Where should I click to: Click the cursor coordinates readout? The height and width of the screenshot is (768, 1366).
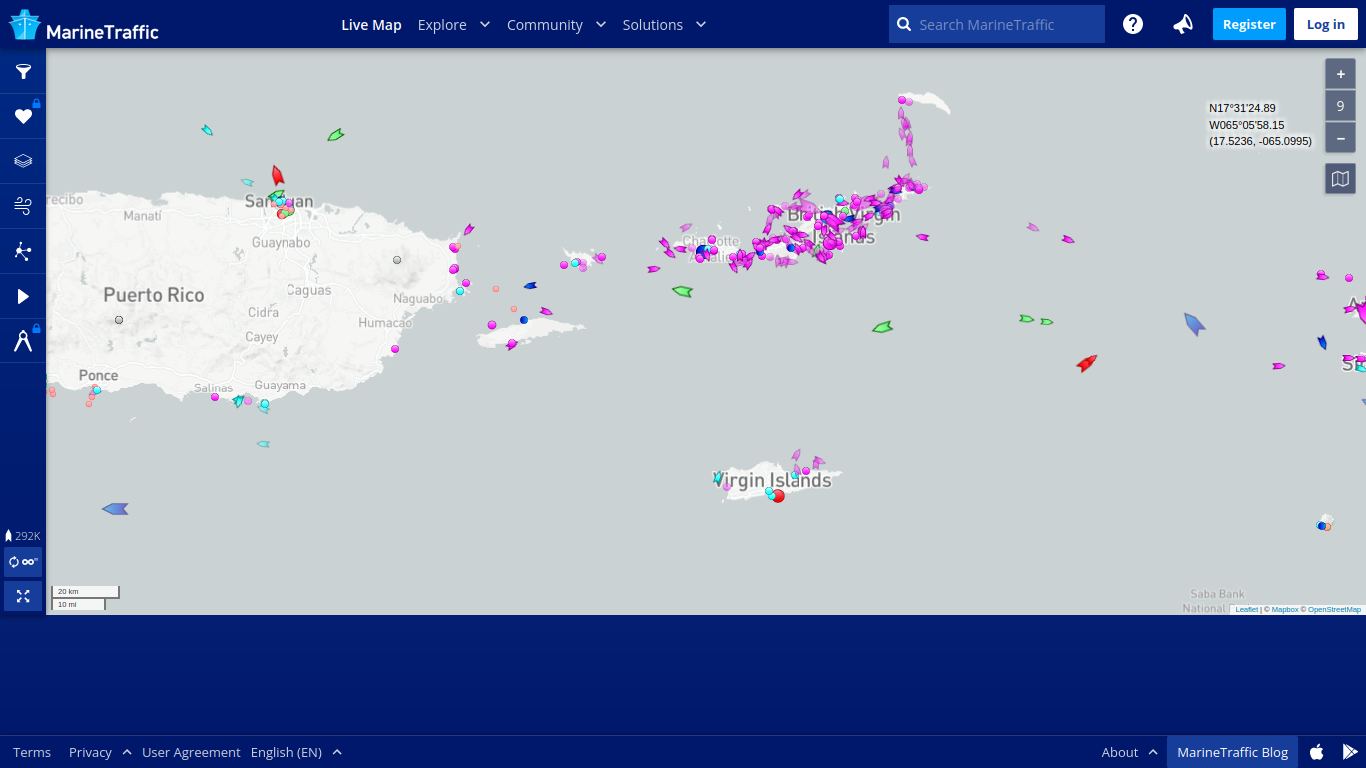click(x=1260, y=125)
